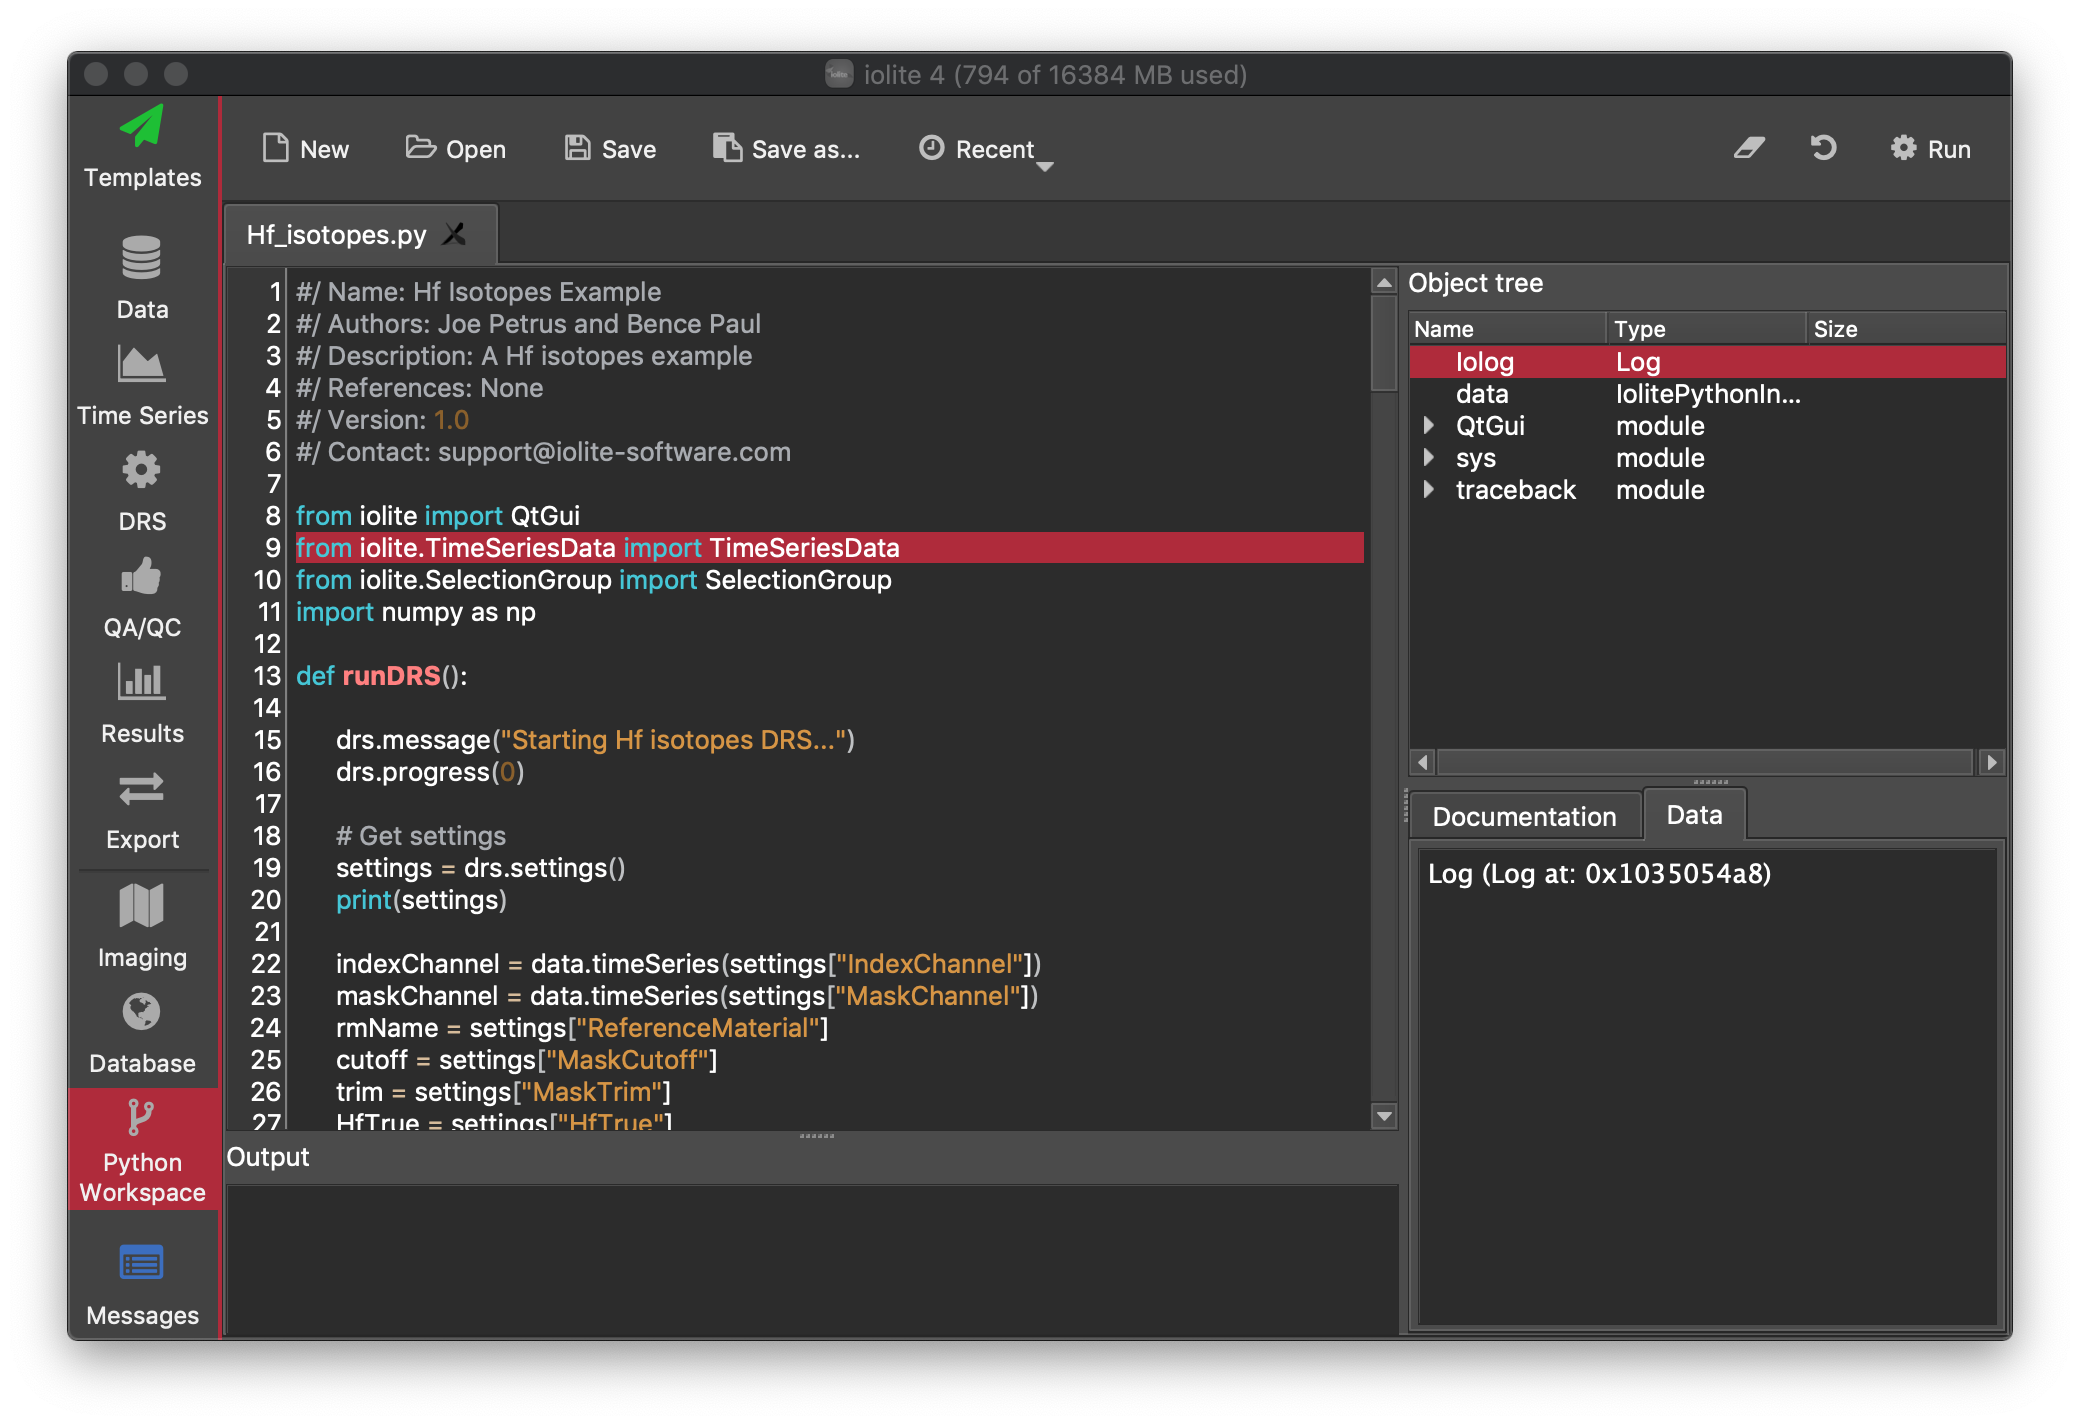Switch to the QA/QC thumbs-up view
2080x1424 pixels.
click(x=142, y=597)
